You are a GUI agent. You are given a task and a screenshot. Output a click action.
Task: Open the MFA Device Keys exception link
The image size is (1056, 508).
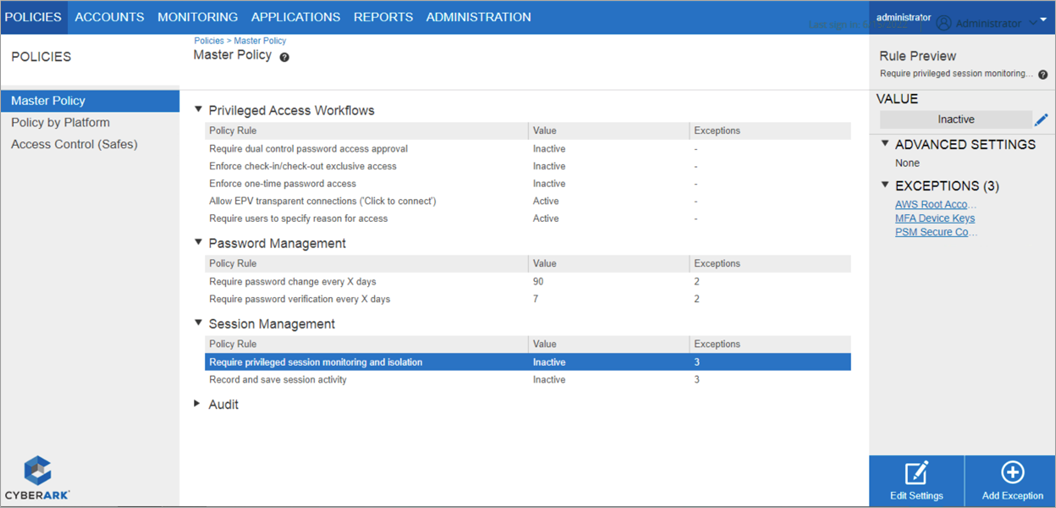coord(935,218)
